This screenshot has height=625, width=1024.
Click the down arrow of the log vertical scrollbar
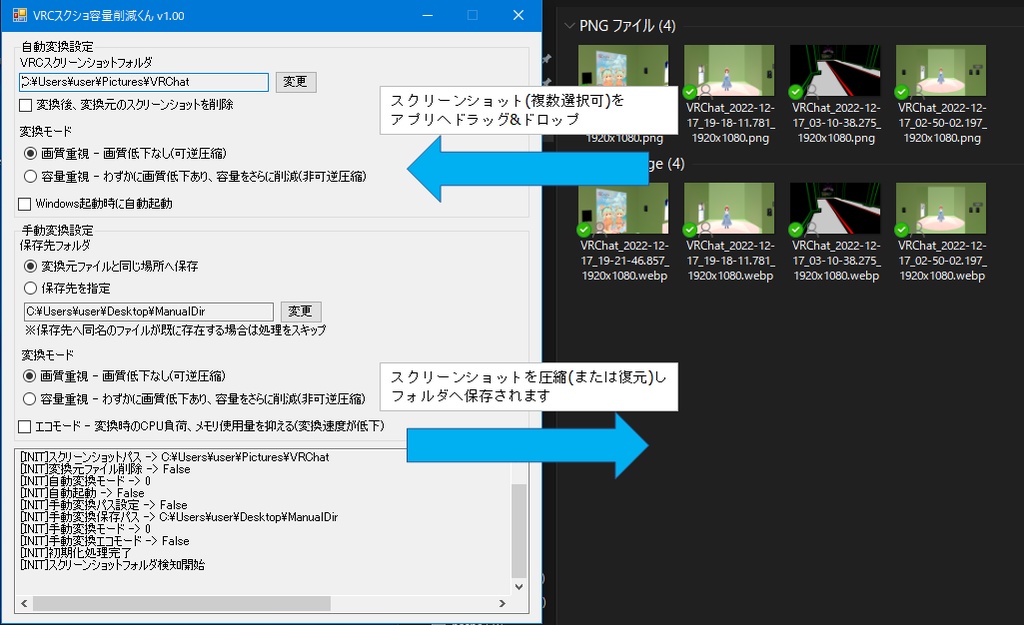point(519,588)
